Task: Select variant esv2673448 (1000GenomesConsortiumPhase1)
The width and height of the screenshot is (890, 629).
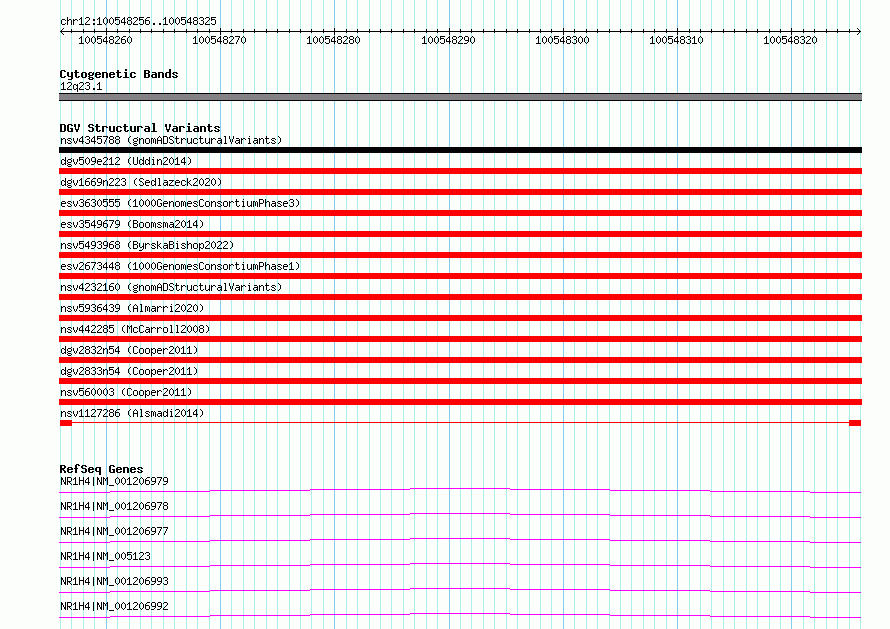Action: pos(180,266)
